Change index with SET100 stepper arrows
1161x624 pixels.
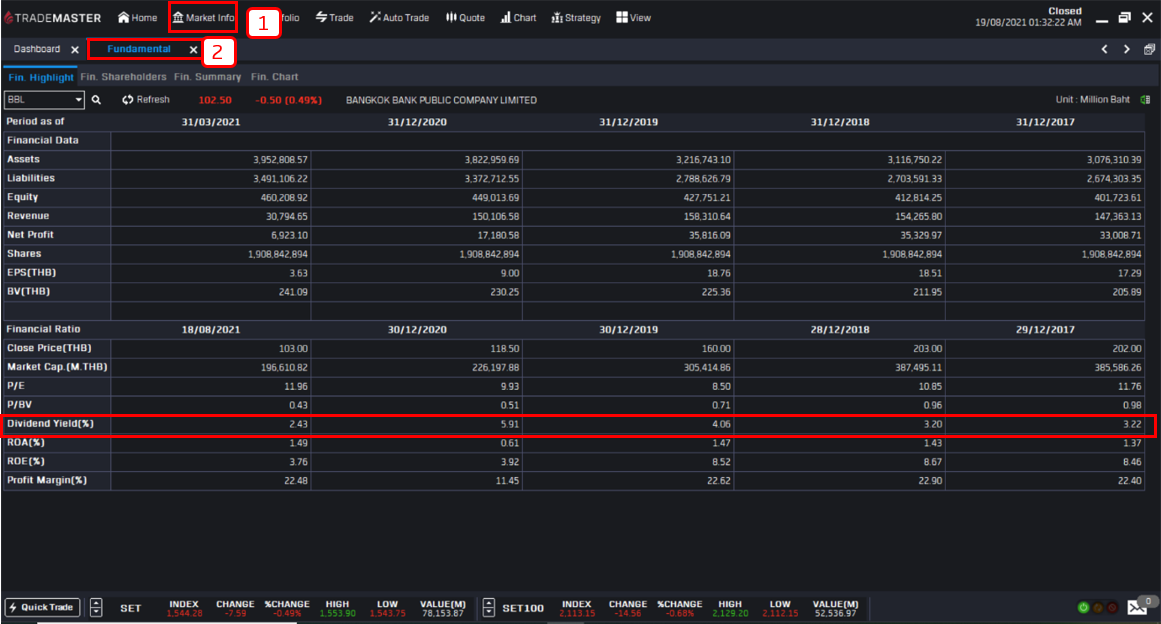[489, 608]
